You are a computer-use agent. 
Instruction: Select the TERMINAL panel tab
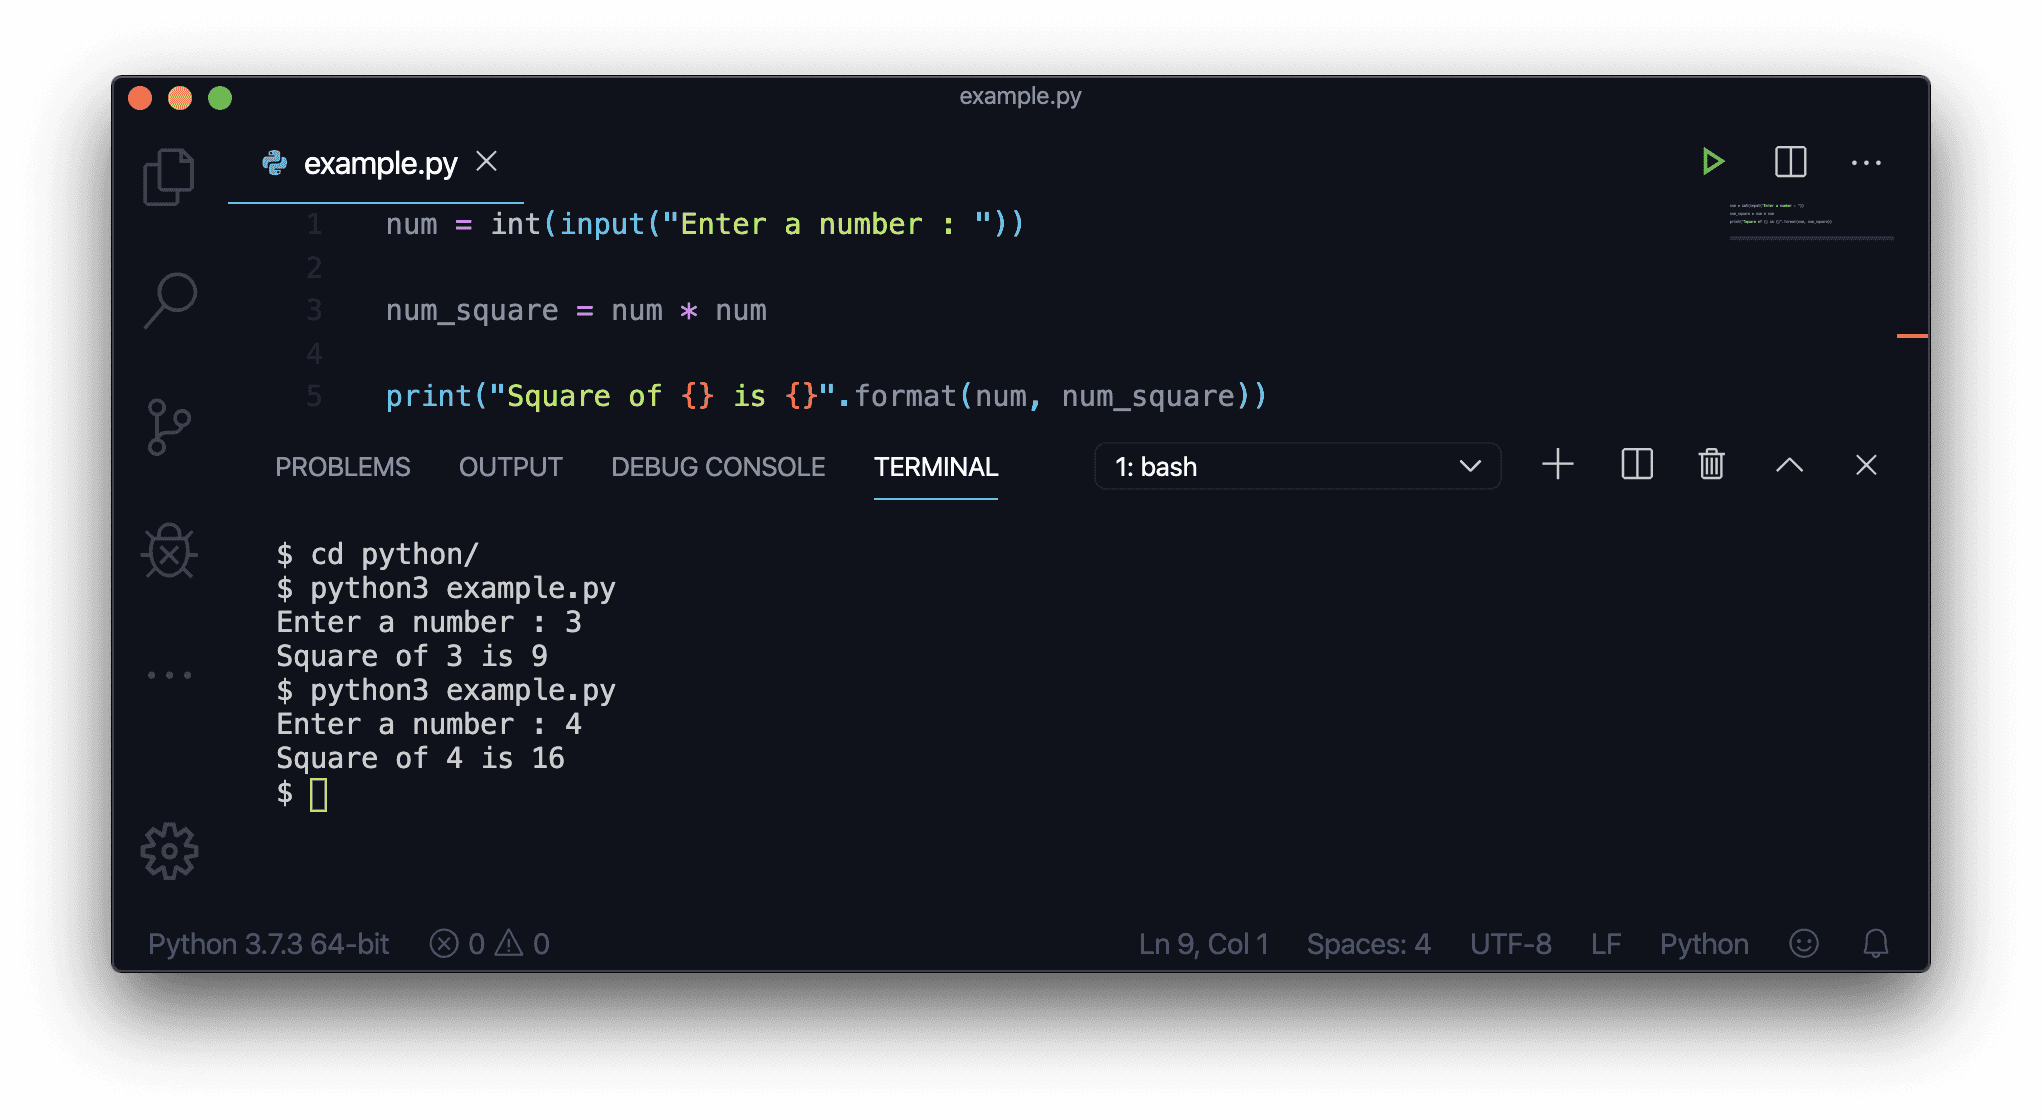click(936, 467)
